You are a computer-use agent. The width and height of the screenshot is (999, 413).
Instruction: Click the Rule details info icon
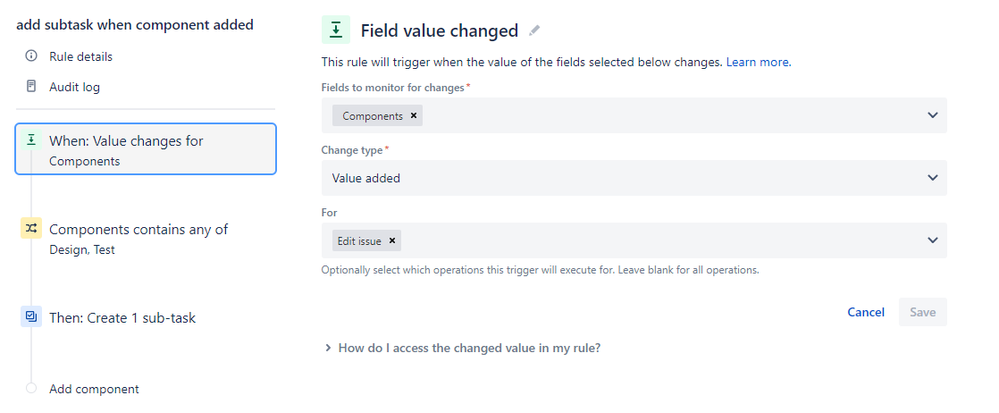31,56
